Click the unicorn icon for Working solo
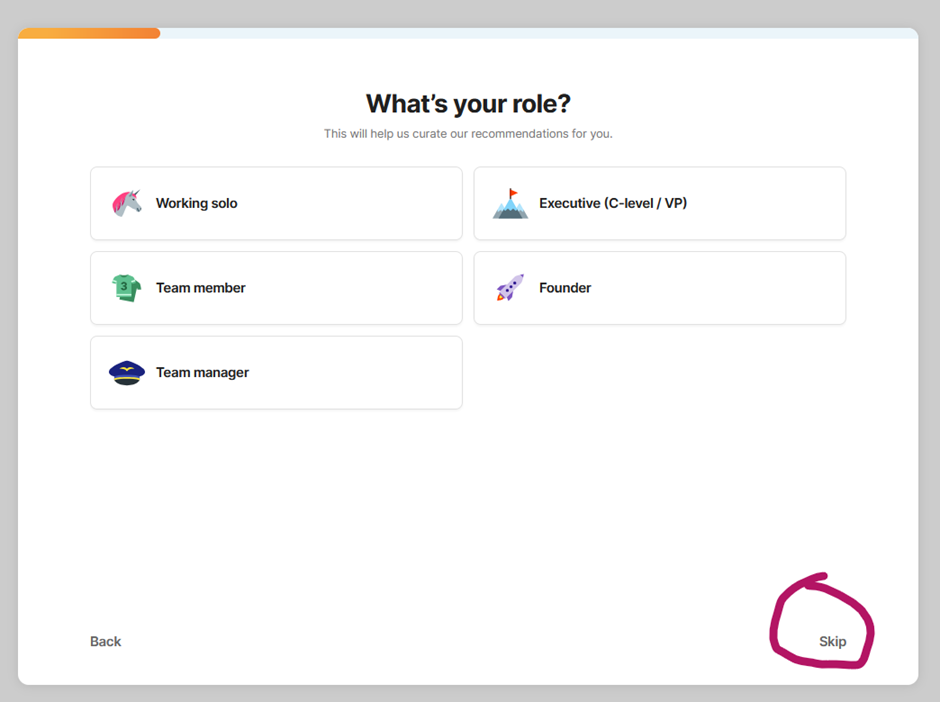The image size is (940, 702). pyautogui.click(x=126, y=203)
